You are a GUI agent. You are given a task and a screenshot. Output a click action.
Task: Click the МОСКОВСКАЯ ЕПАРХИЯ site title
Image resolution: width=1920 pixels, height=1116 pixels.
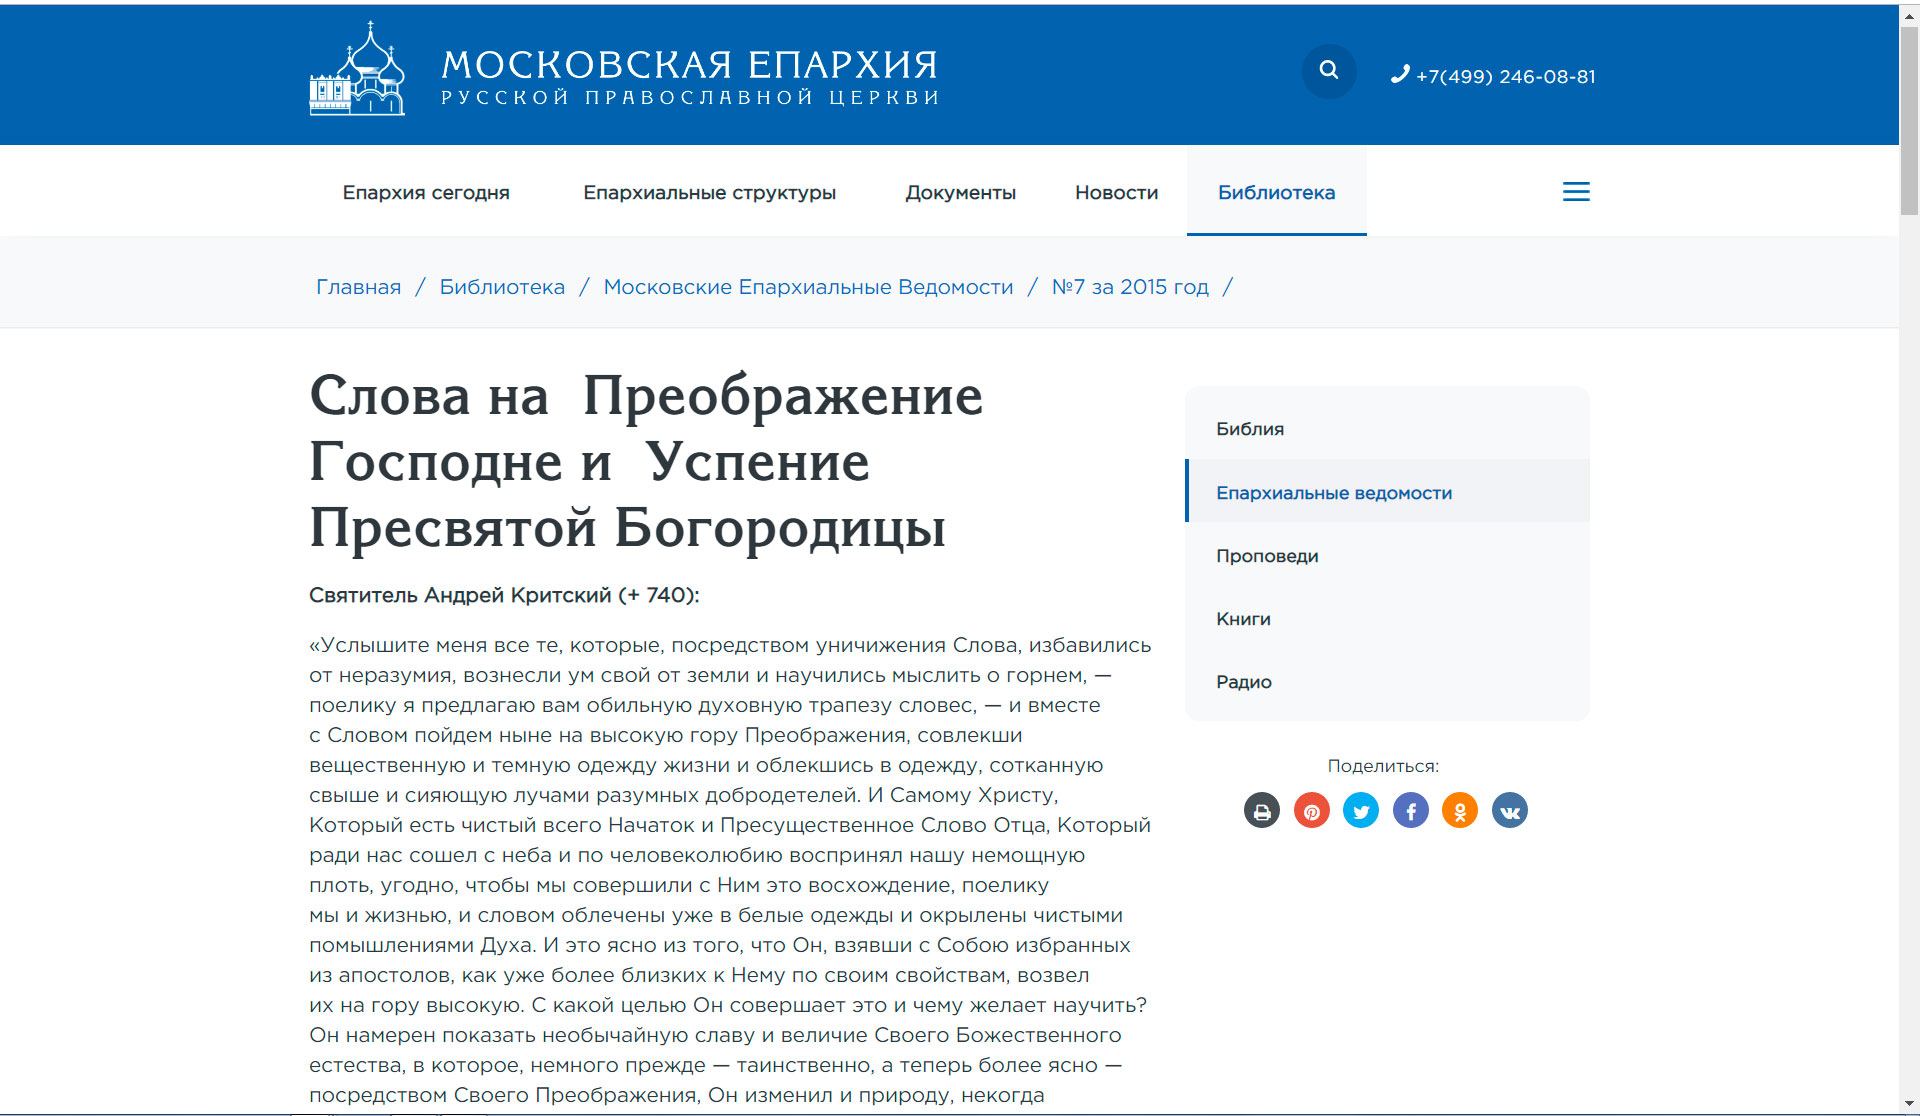(x=690, y=65)
